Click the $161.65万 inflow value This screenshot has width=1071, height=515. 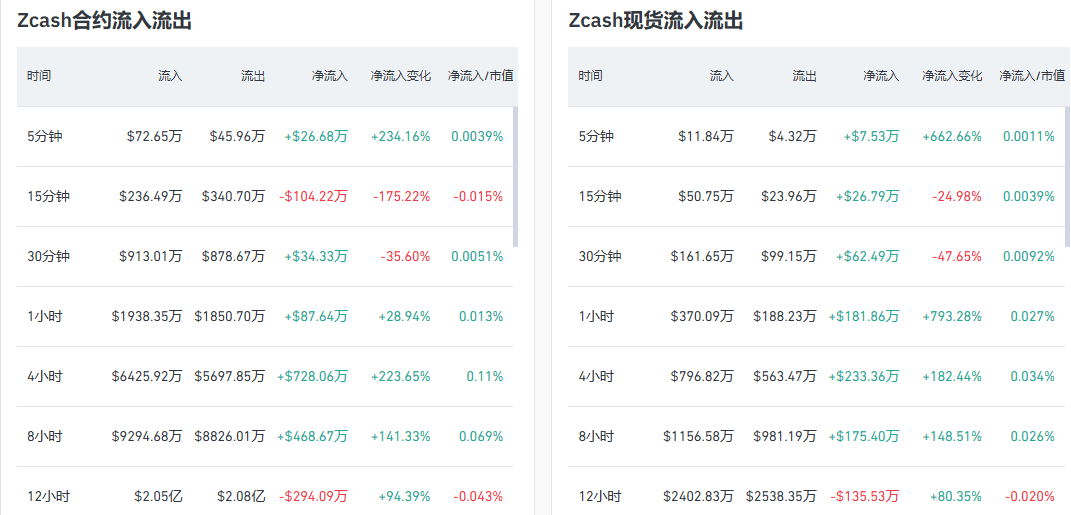pos(702,257)
